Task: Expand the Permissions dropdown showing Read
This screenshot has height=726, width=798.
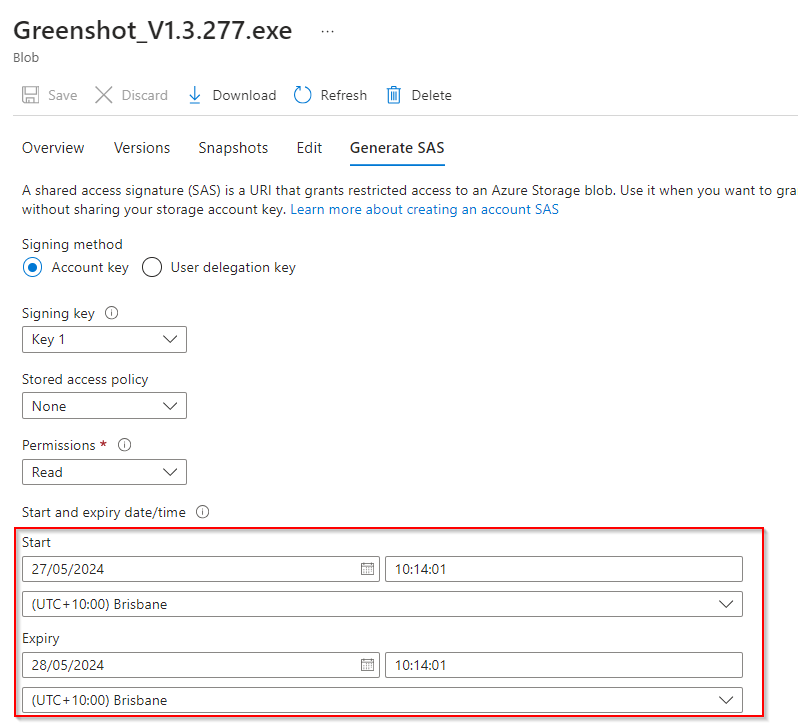Action: click(104, 472)
